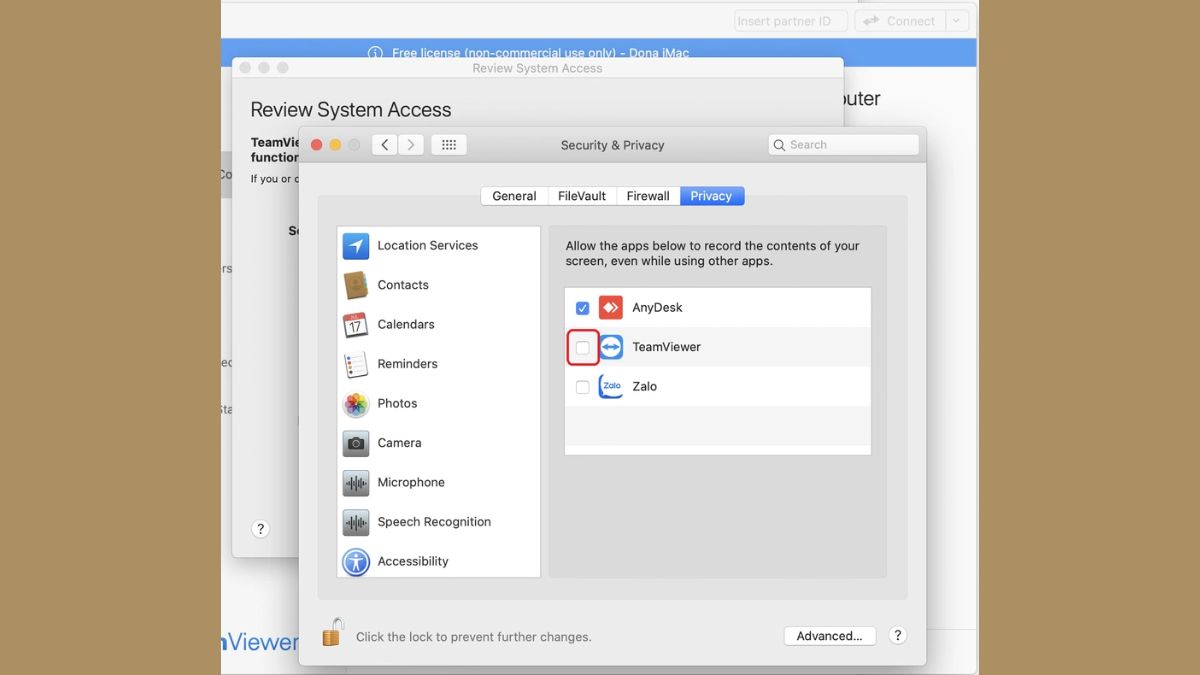Viewport: 1200px width, 675px height.
Task: Switch to the Firewall tab
Action: [x=648, y=196]
